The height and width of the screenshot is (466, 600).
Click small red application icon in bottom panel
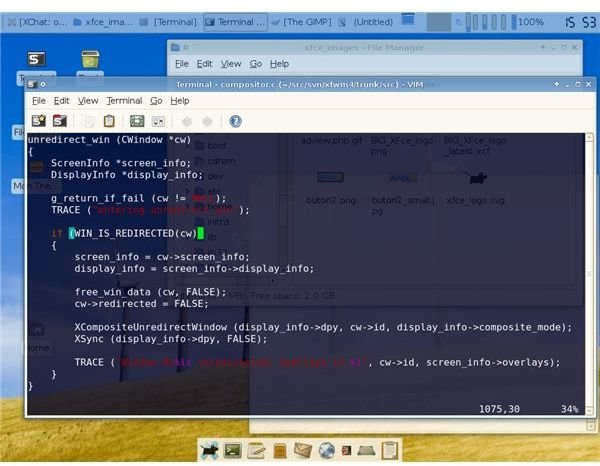[346, 450]
